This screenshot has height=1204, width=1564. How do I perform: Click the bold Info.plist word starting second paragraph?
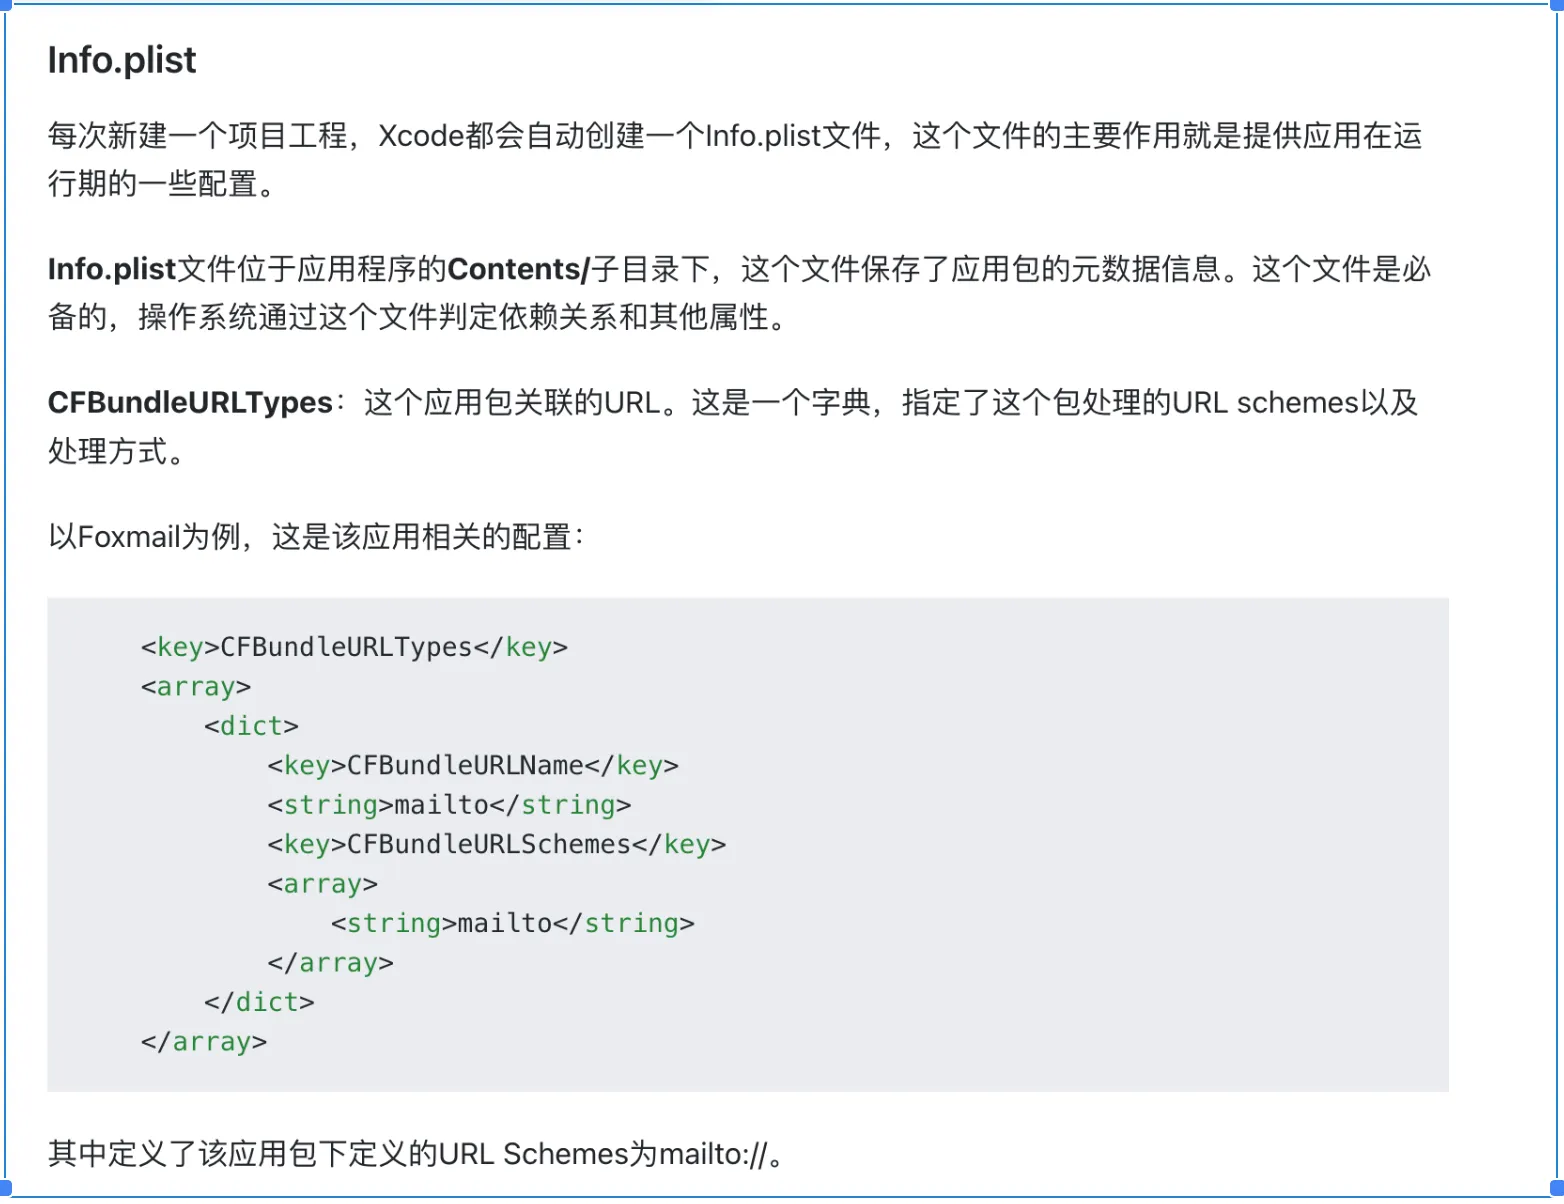click(112, 269)
